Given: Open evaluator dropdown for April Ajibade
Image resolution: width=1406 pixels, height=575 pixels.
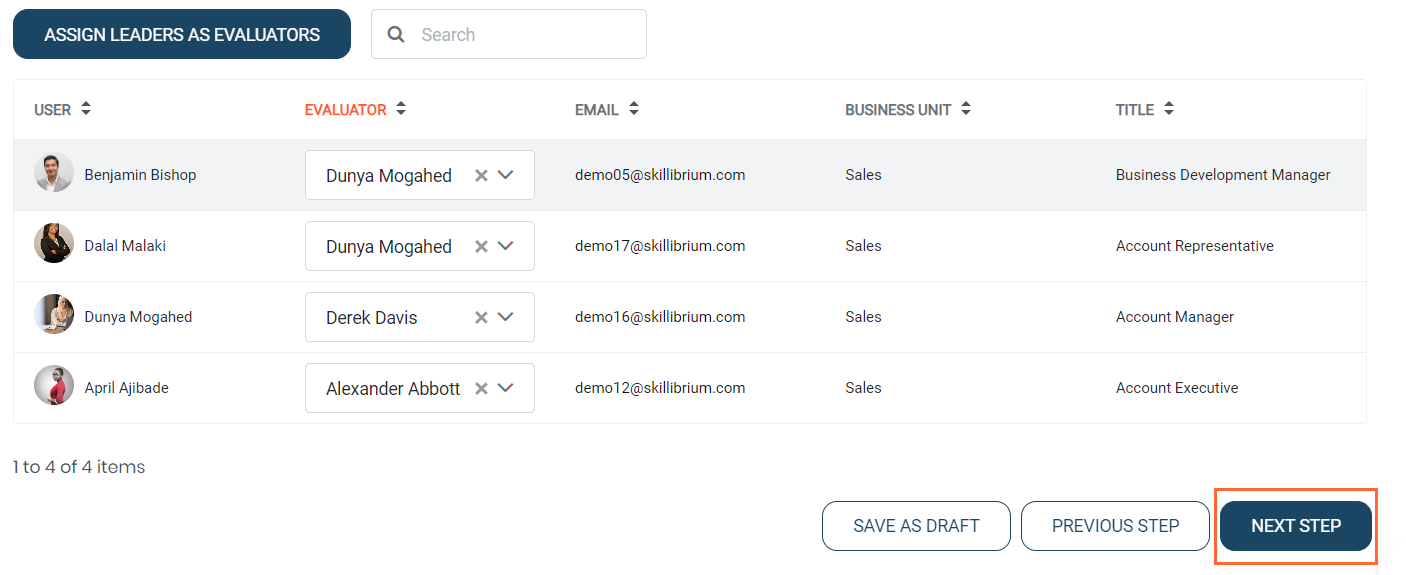Looking at the screenshot, I should (506, 388).
